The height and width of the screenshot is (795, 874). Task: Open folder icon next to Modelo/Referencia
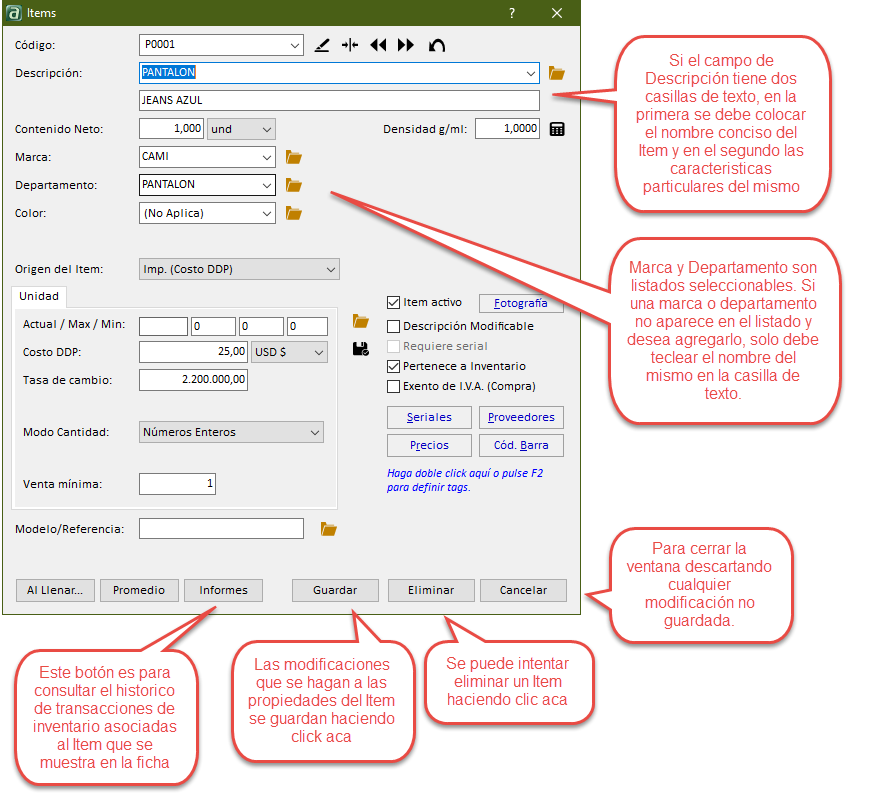click(328, 529)
